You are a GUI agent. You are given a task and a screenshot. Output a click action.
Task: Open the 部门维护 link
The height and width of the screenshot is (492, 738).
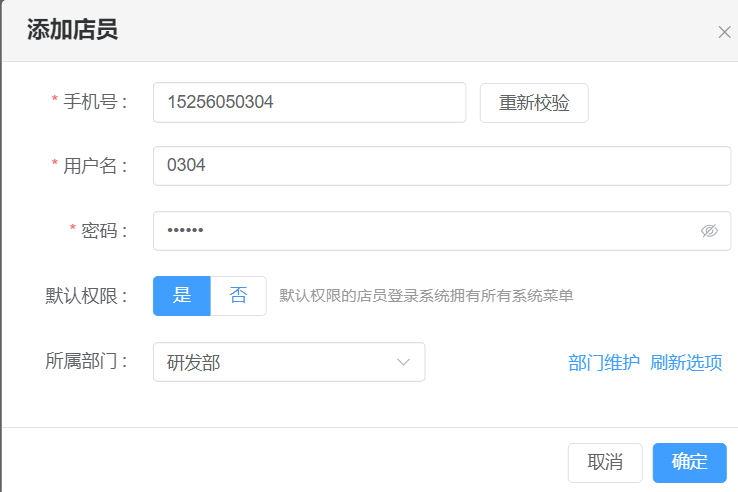[x=604, y=363]
